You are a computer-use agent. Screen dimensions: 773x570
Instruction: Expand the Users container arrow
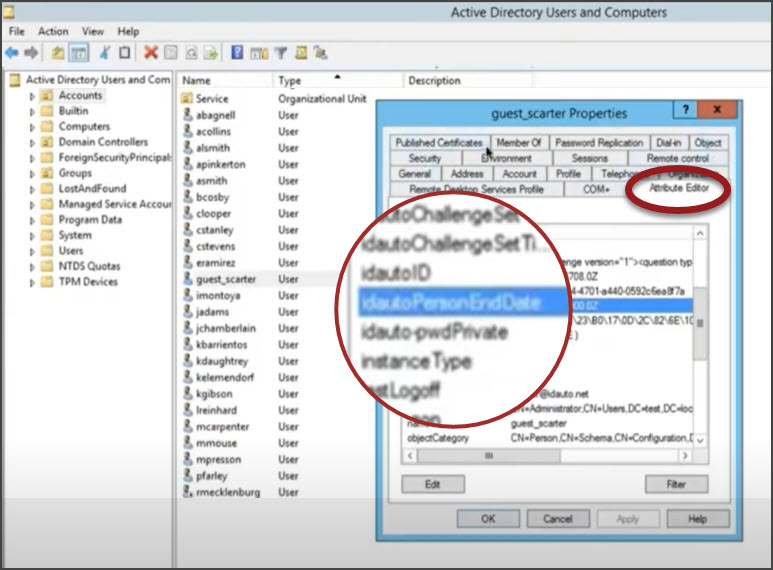pos(32,251)
